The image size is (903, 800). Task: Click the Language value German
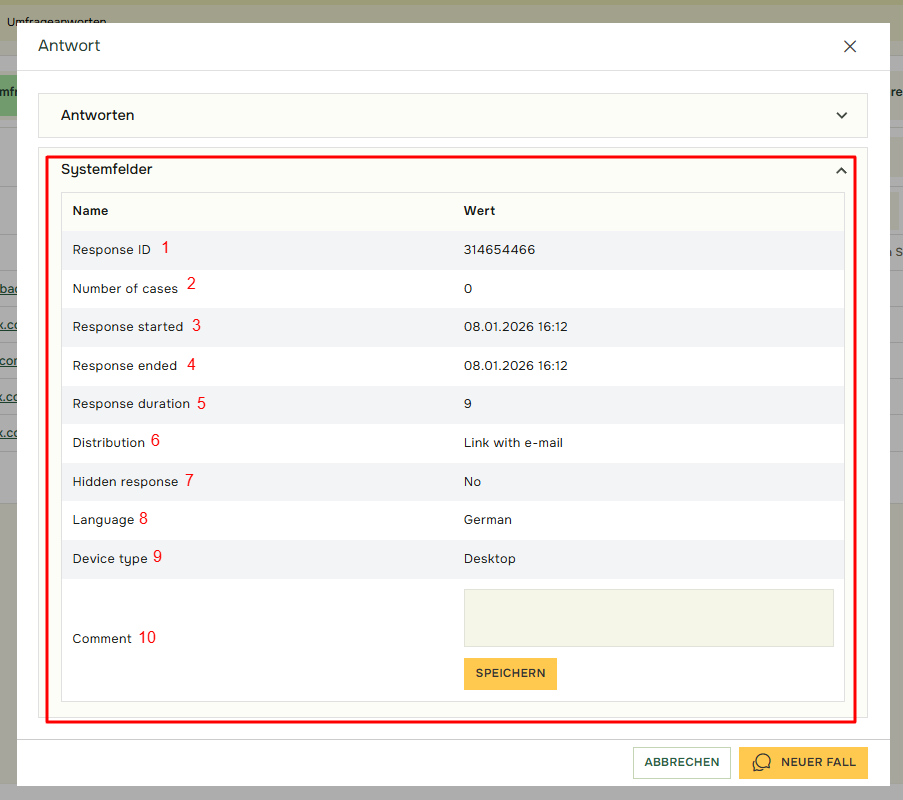pyautogui.click(x=487, y=520)
